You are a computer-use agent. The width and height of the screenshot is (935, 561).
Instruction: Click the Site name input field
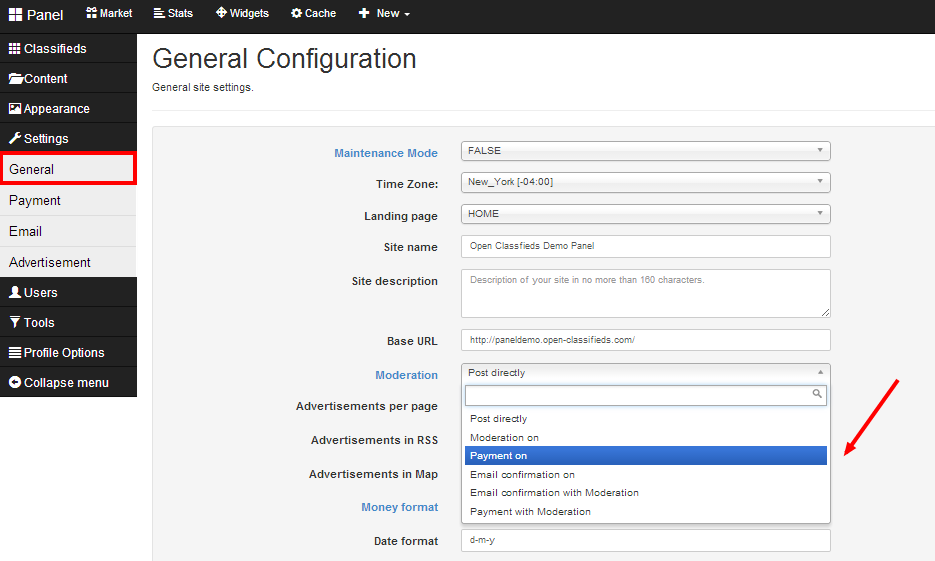tap(645, 246)
